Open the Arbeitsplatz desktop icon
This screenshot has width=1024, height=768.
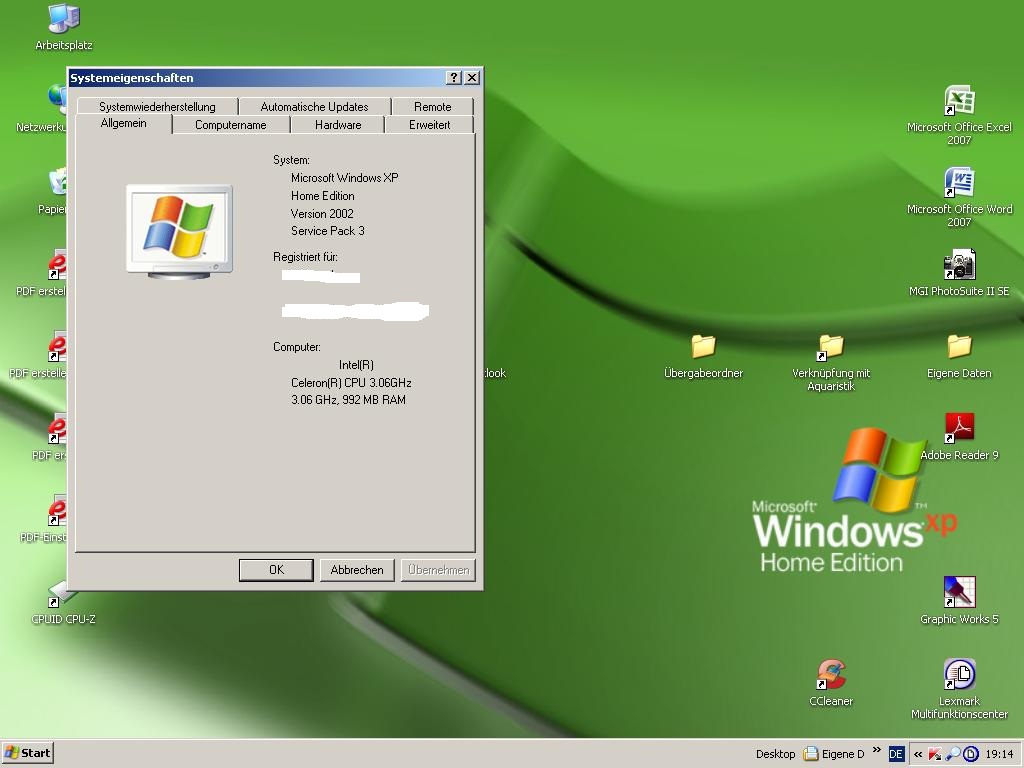point(64,27)
